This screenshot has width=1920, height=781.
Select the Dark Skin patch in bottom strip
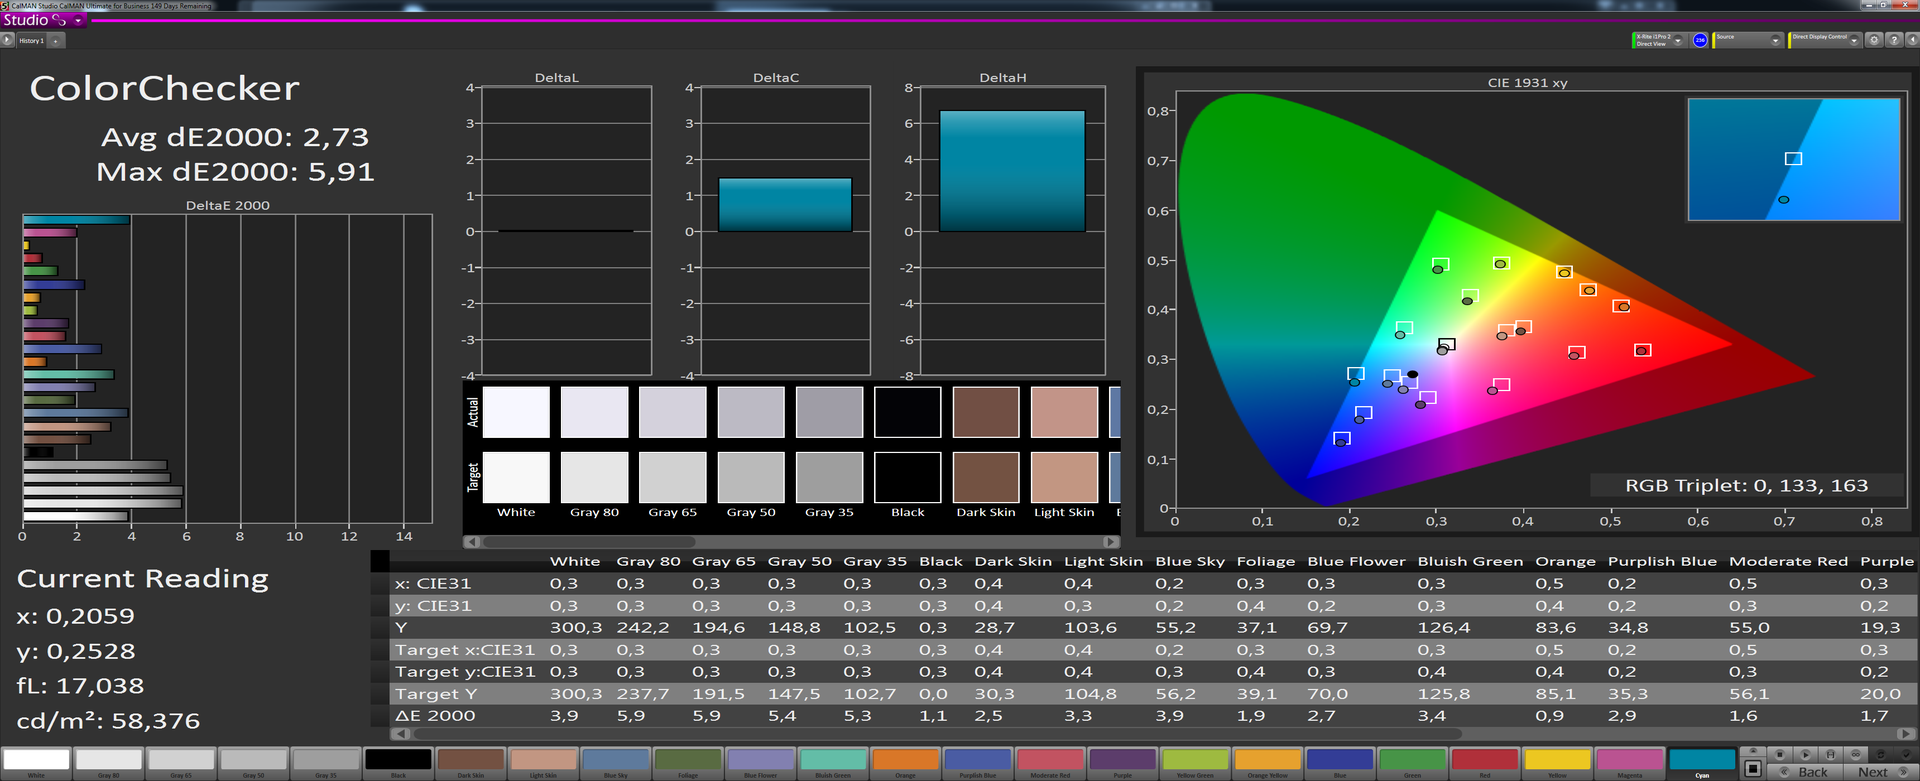tap(470, 763)
